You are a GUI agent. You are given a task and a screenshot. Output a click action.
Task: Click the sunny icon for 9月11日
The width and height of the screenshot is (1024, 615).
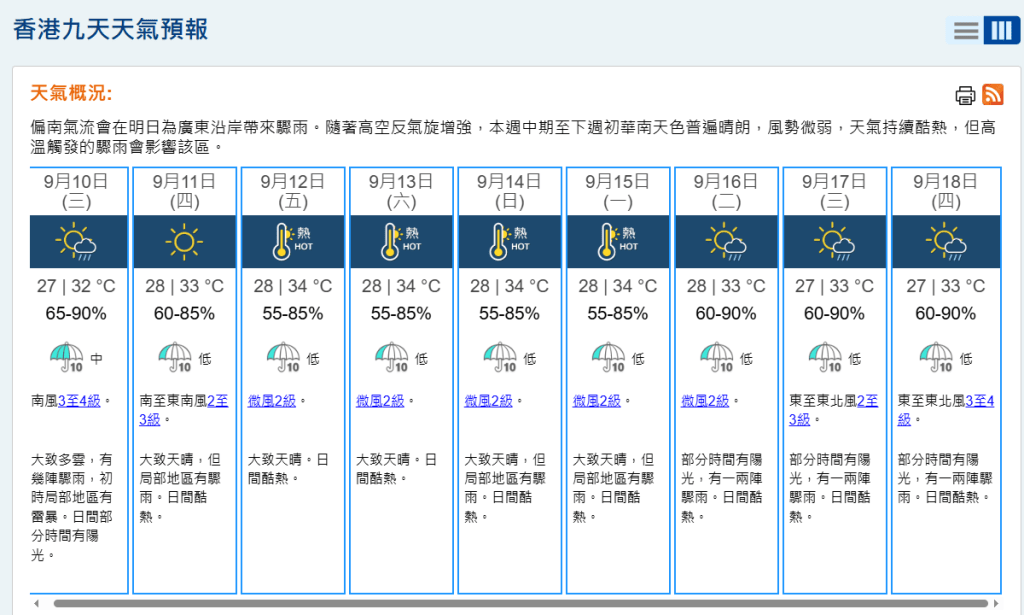click(184, 242)
